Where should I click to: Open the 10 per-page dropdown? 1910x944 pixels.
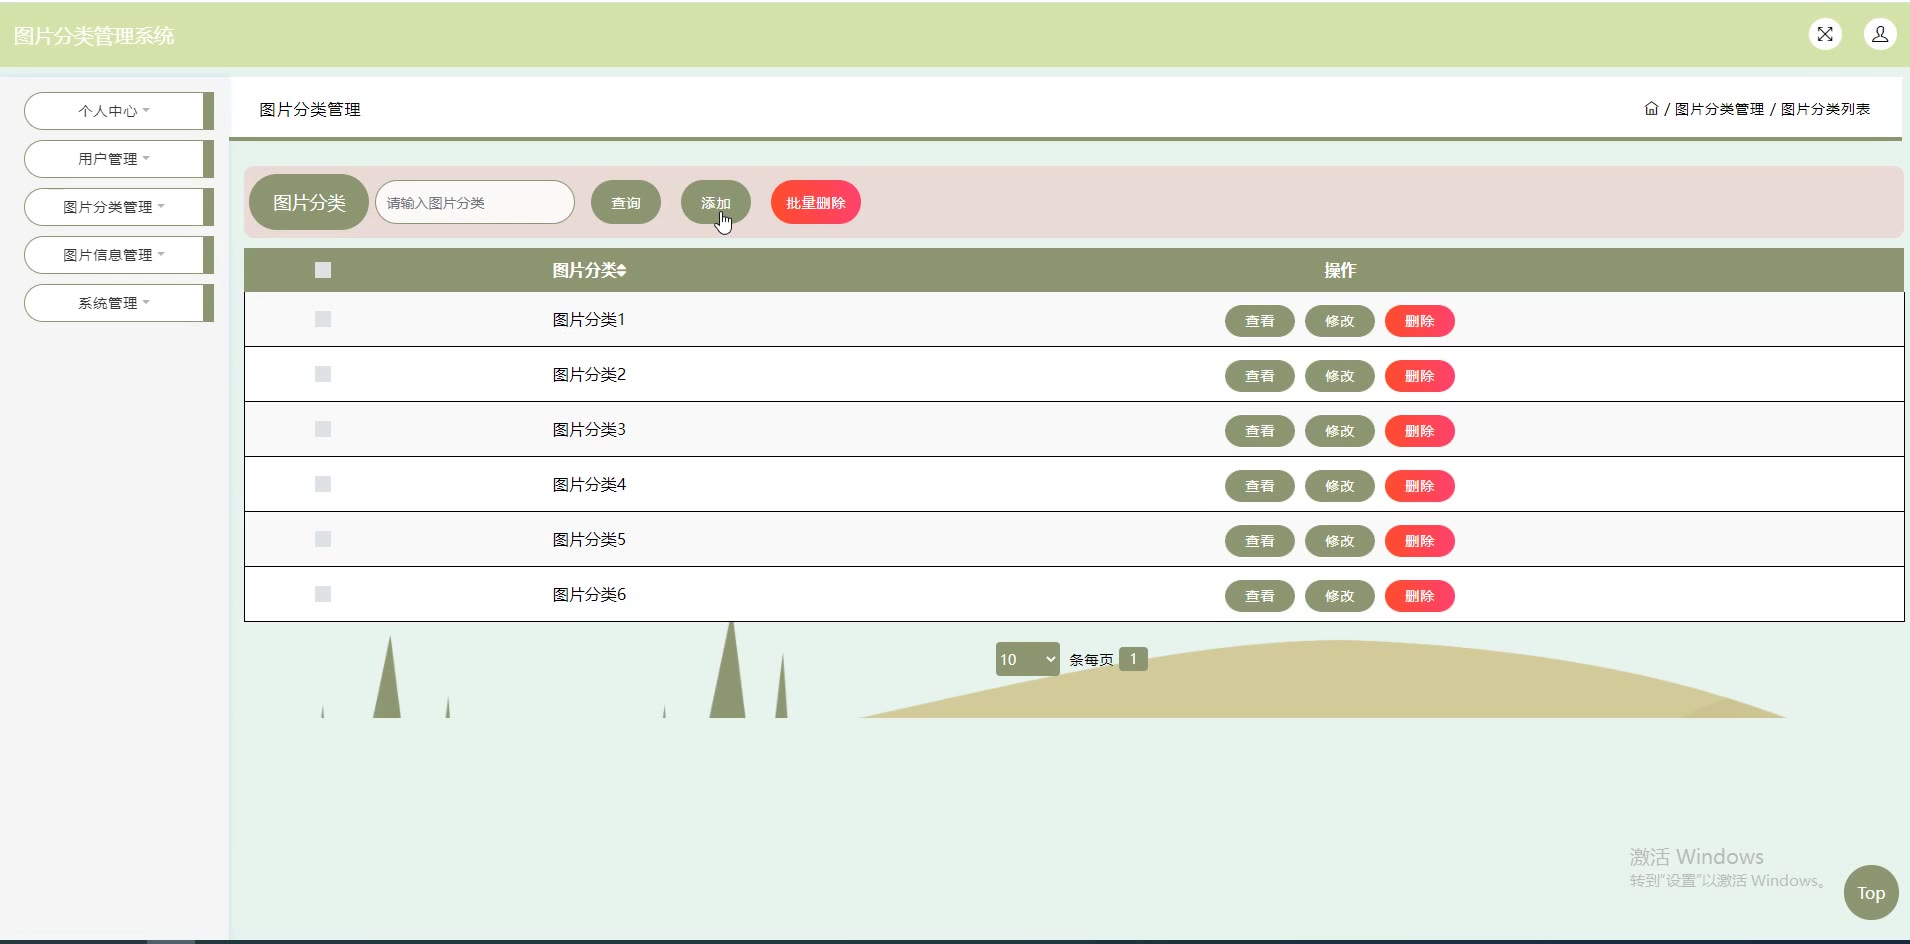click(1027, 659)
